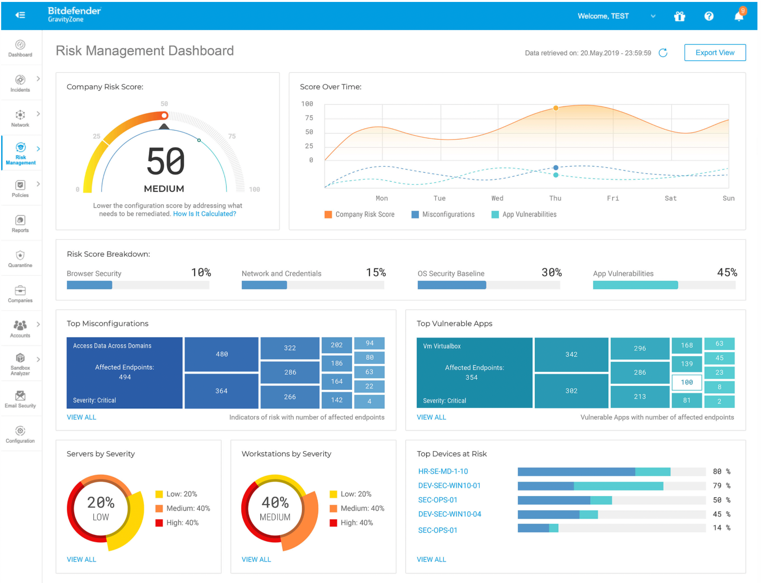Click the gift icon in header
The height and width of the screenshot is (583, 761).
pos(679,16)
